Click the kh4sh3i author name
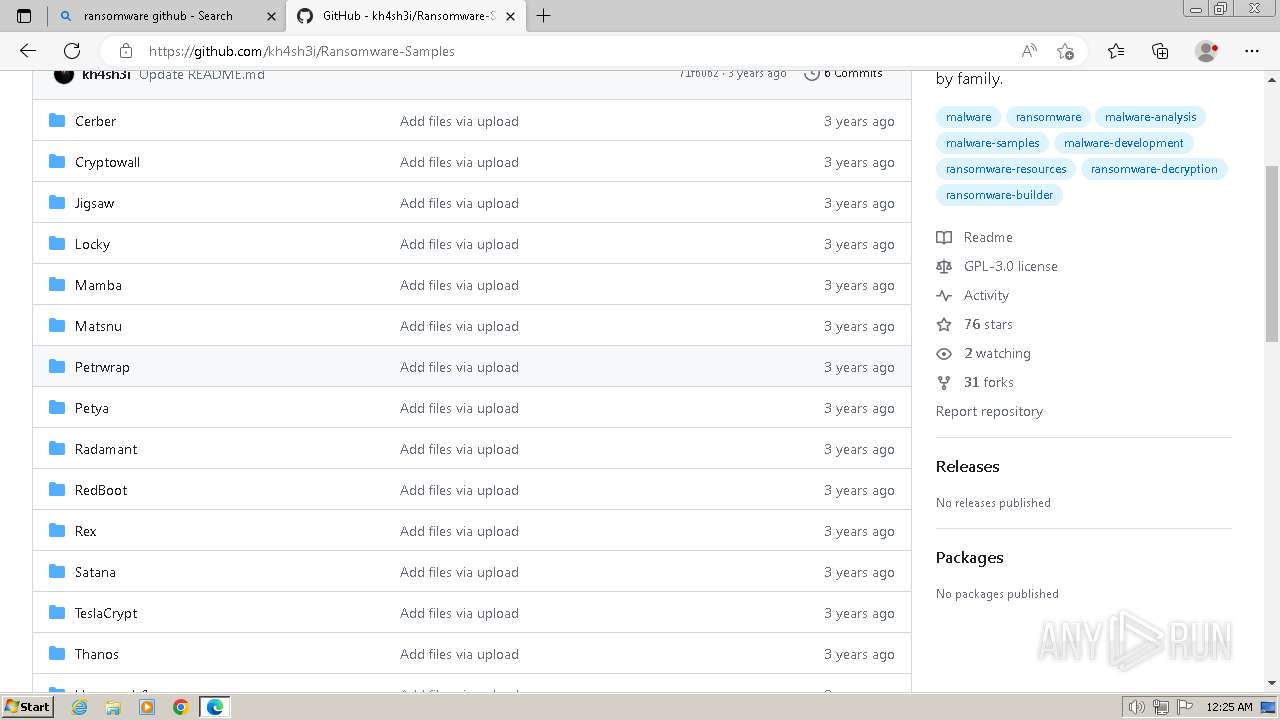This screenshot has height=720, width=1280. (x=106, y=74)
